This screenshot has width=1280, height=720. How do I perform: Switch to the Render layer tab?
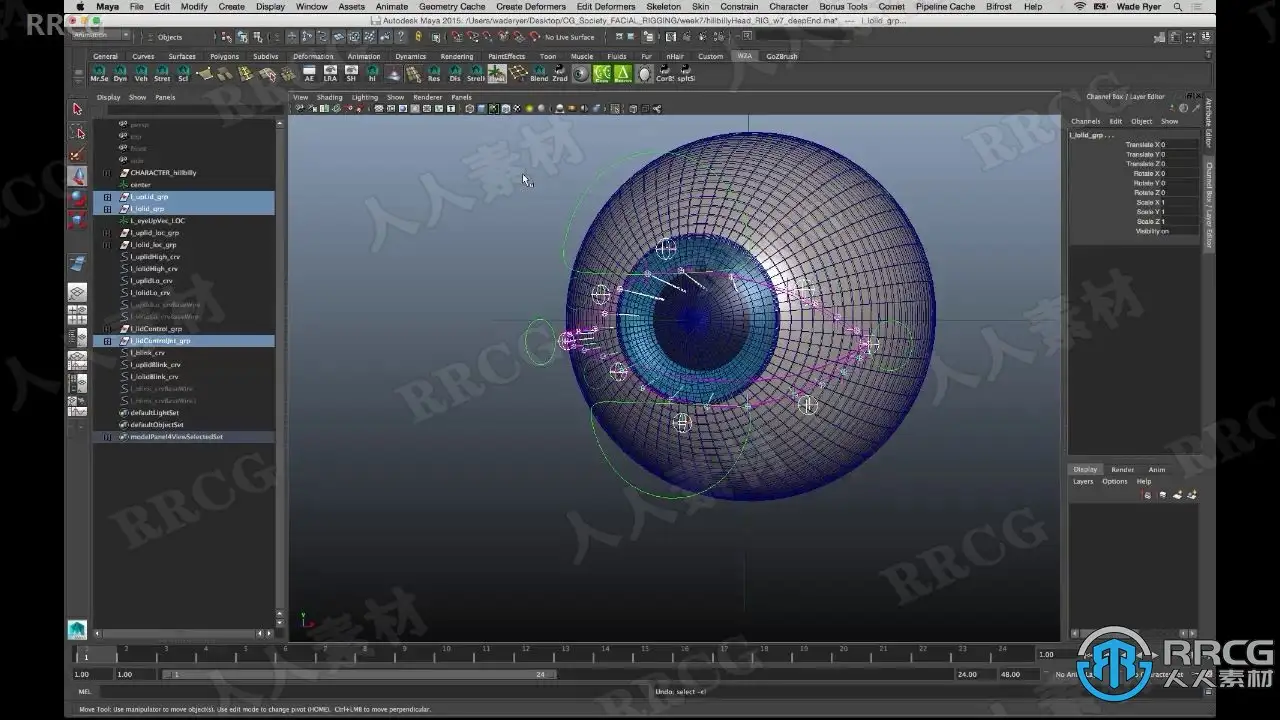(1123, 469)
